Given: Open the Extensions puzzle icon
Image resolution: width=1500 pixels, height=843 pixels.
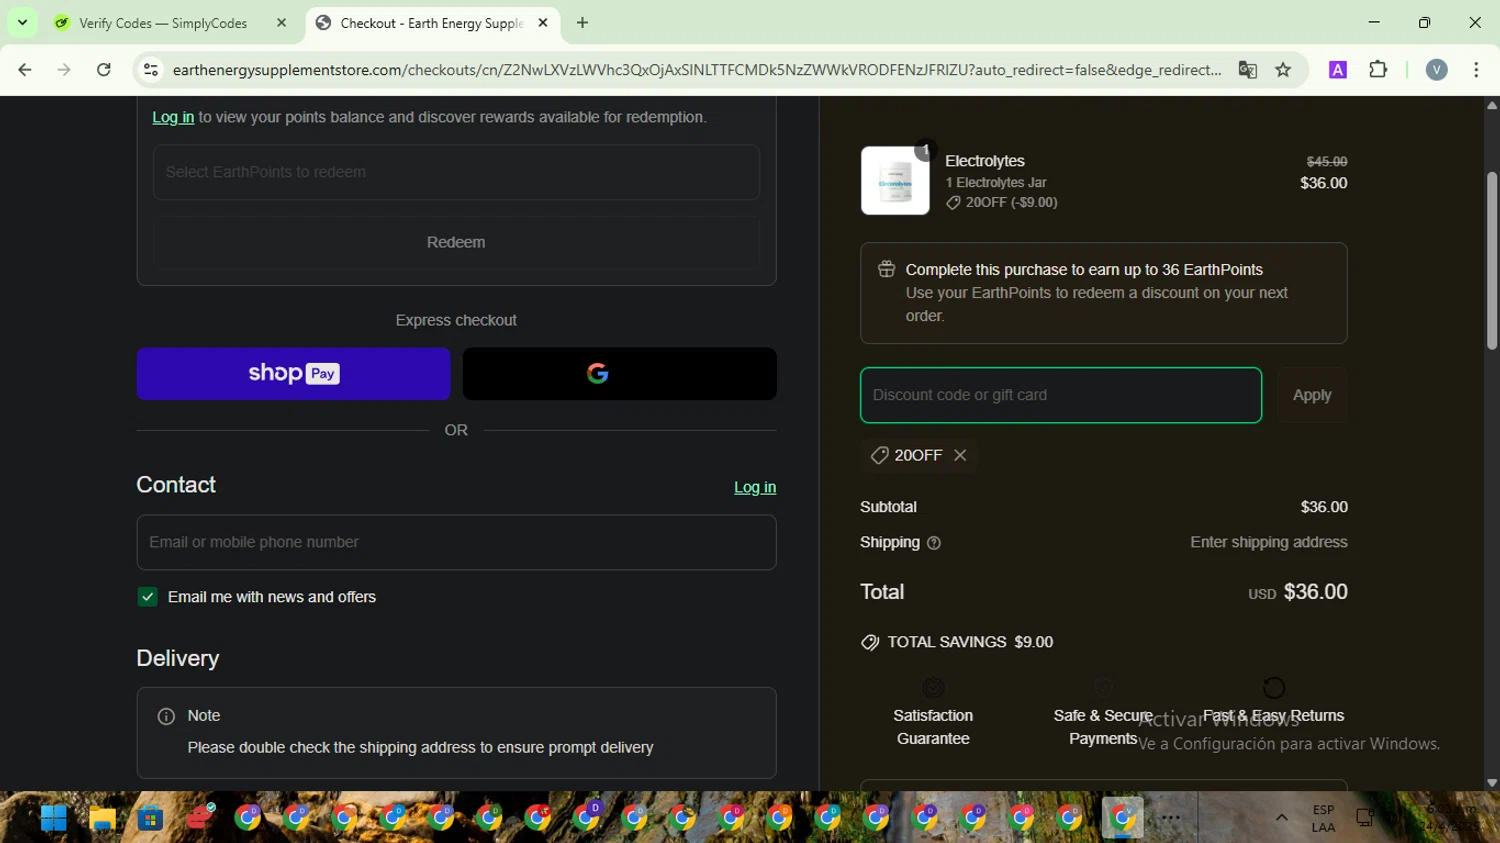Looking at the screenshot, I should point(1378,70).
